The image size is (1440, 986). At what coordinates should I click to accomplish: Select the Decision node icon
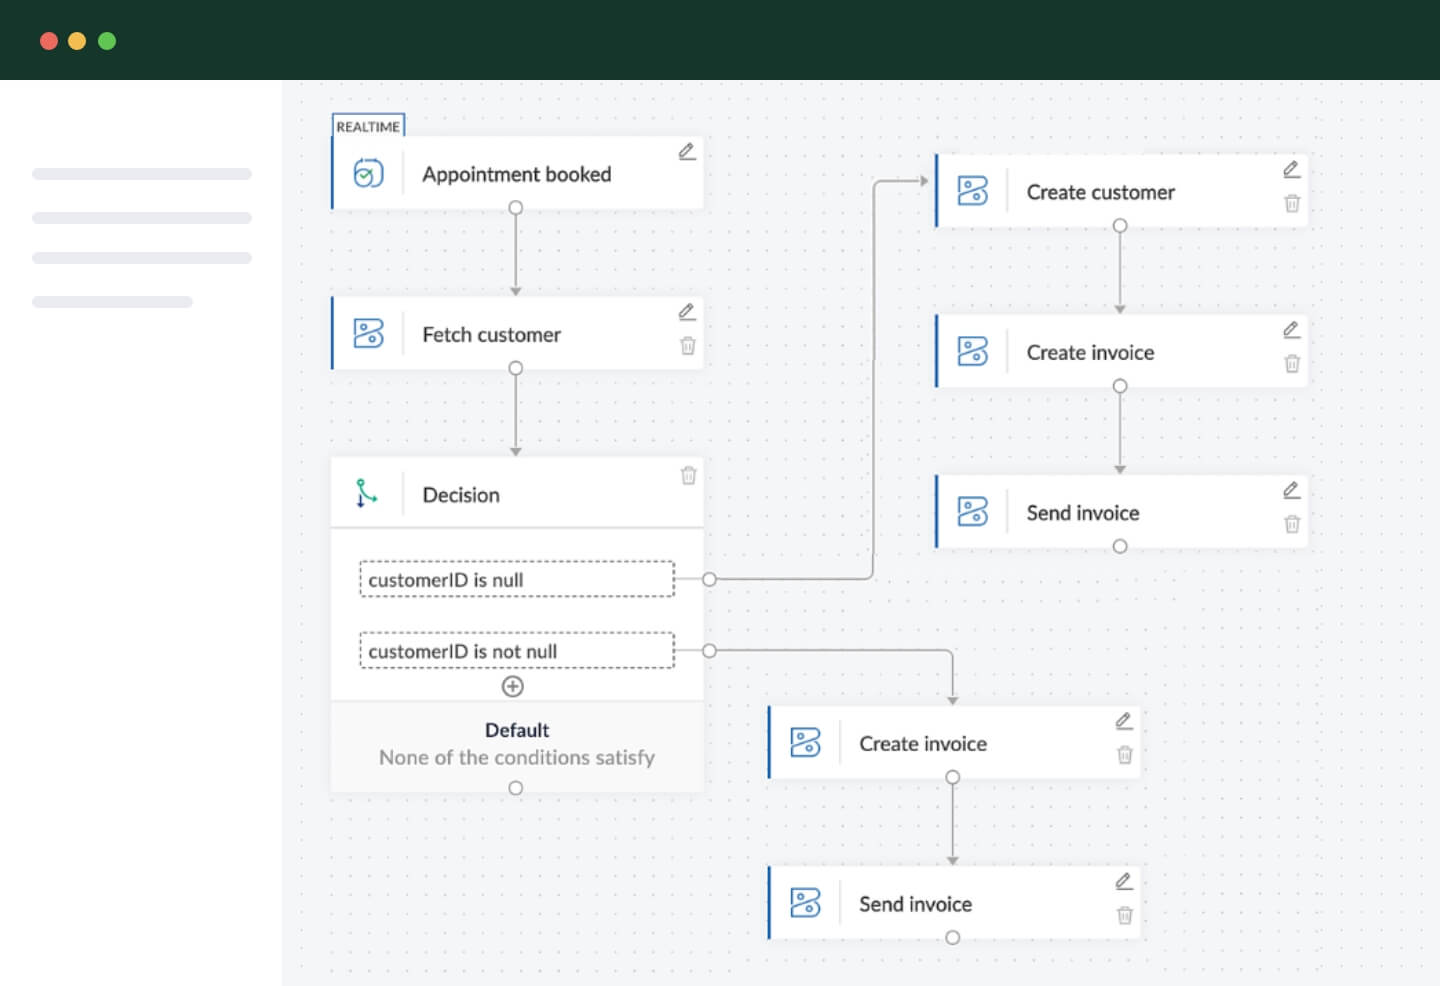[x=367, y=494]
